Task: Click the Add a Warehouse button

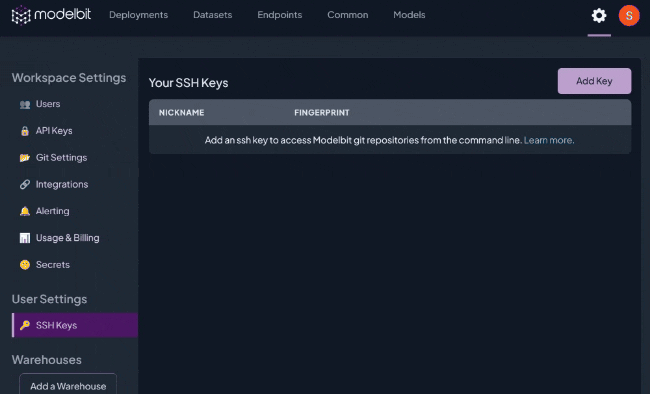Action: [68, 384]
